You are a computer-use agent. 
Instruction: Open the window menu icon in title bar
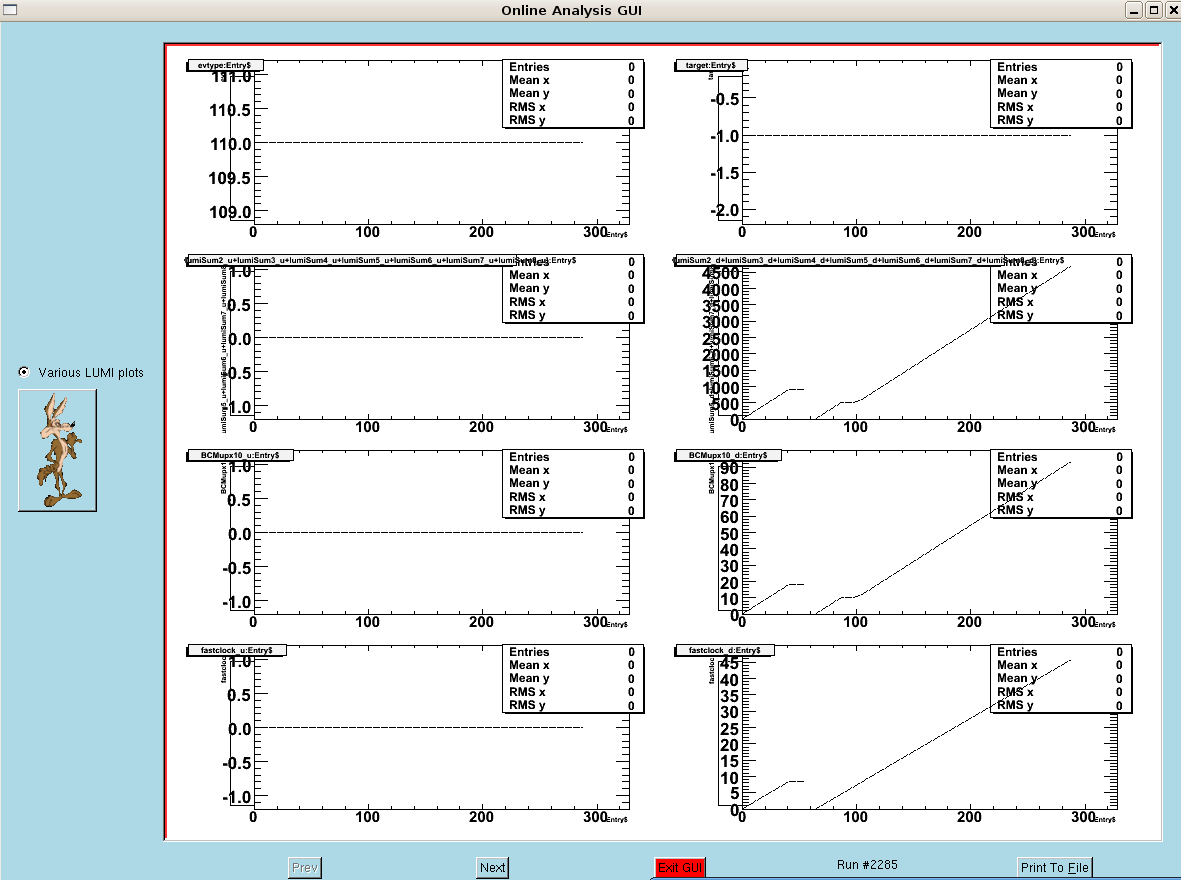coord(10,10)
